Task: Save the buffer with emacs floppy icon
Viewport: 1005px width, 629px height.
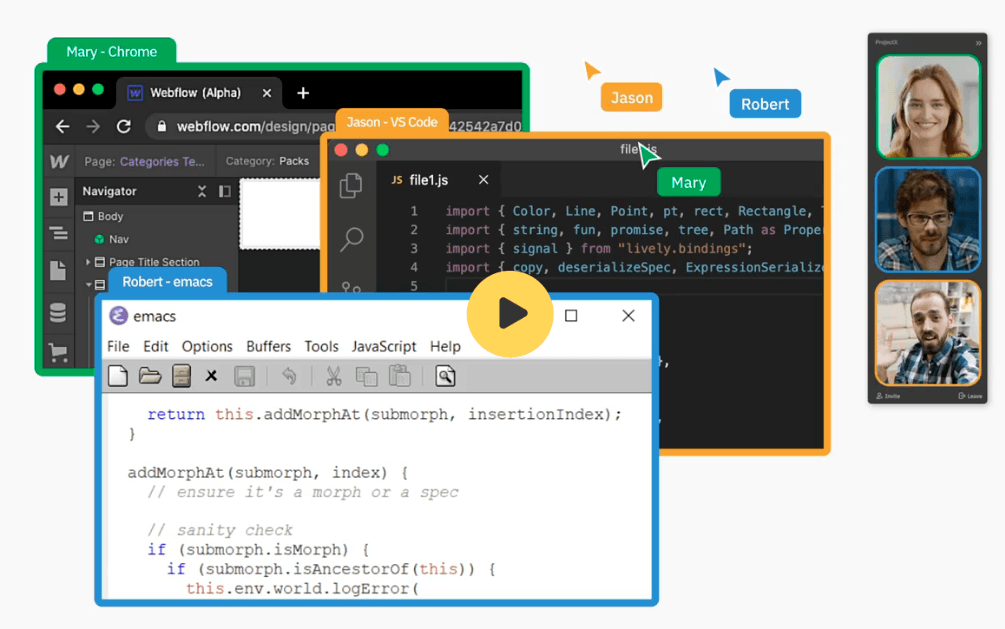Action: 244,376
